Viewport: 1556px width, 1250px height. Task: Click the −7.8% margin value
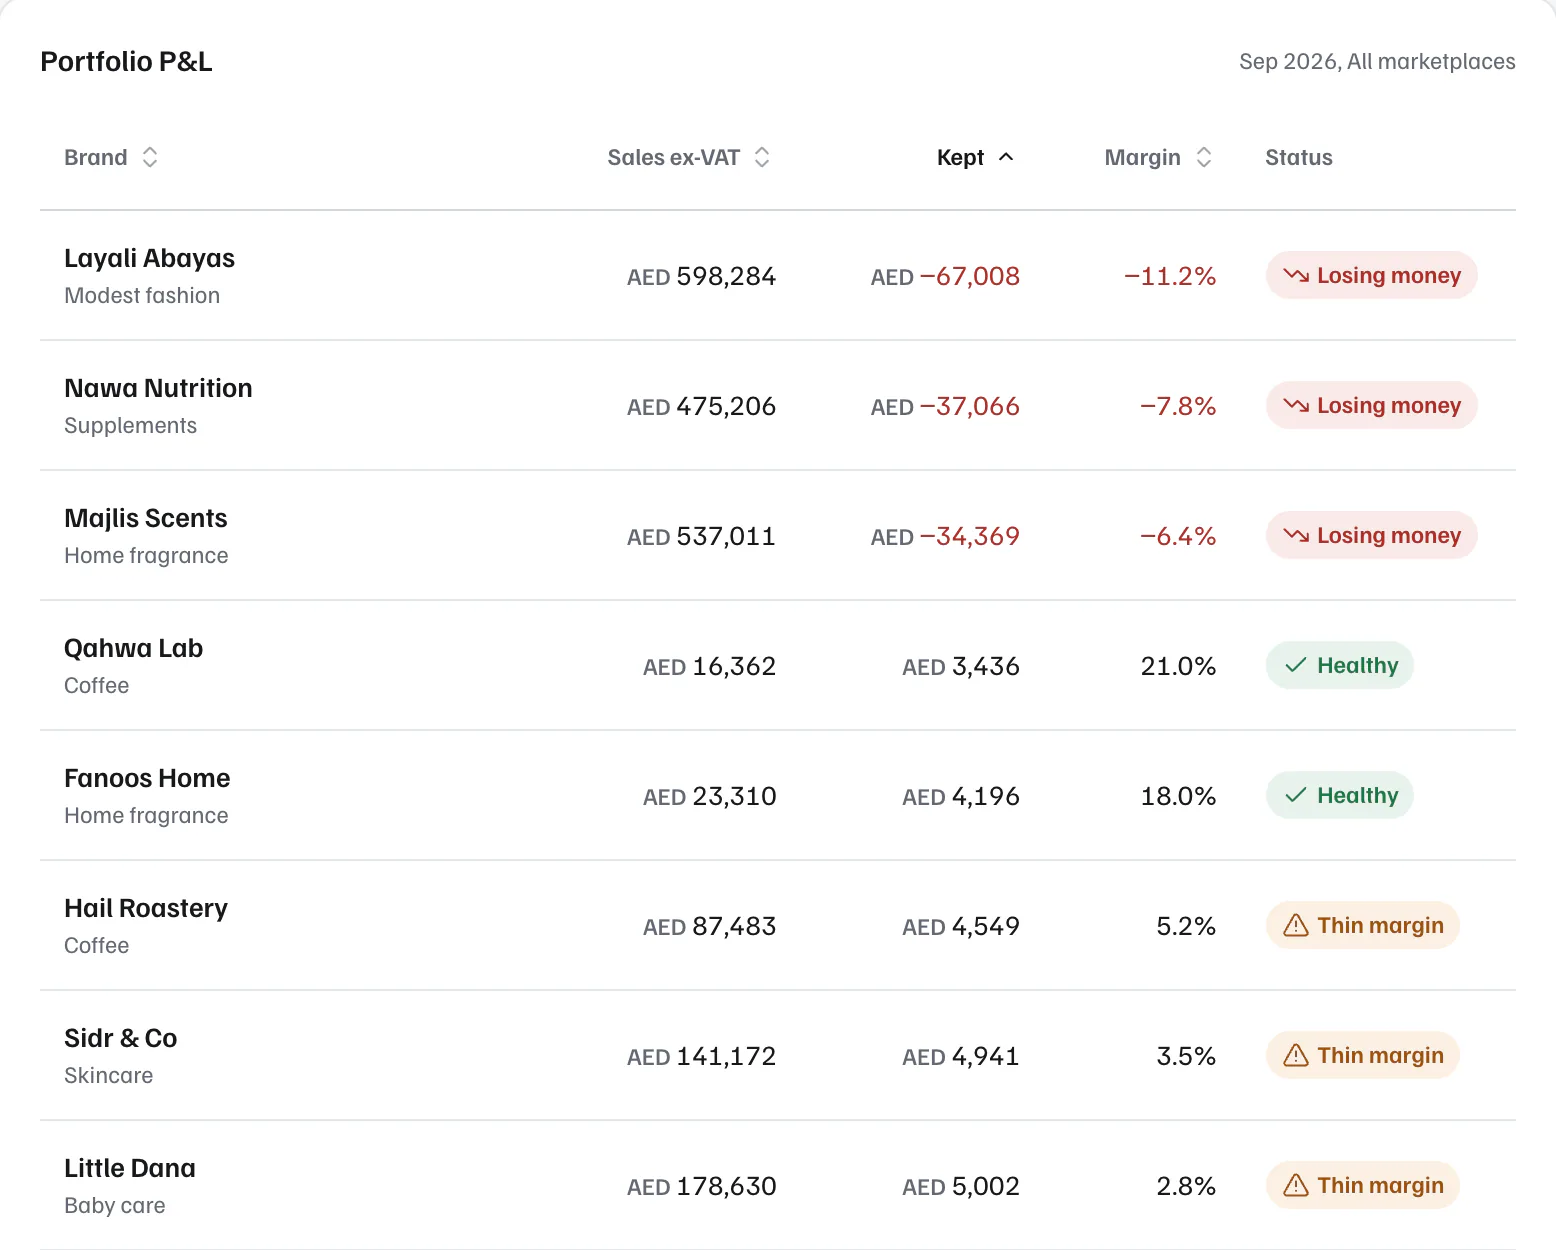click(1178, 406)
